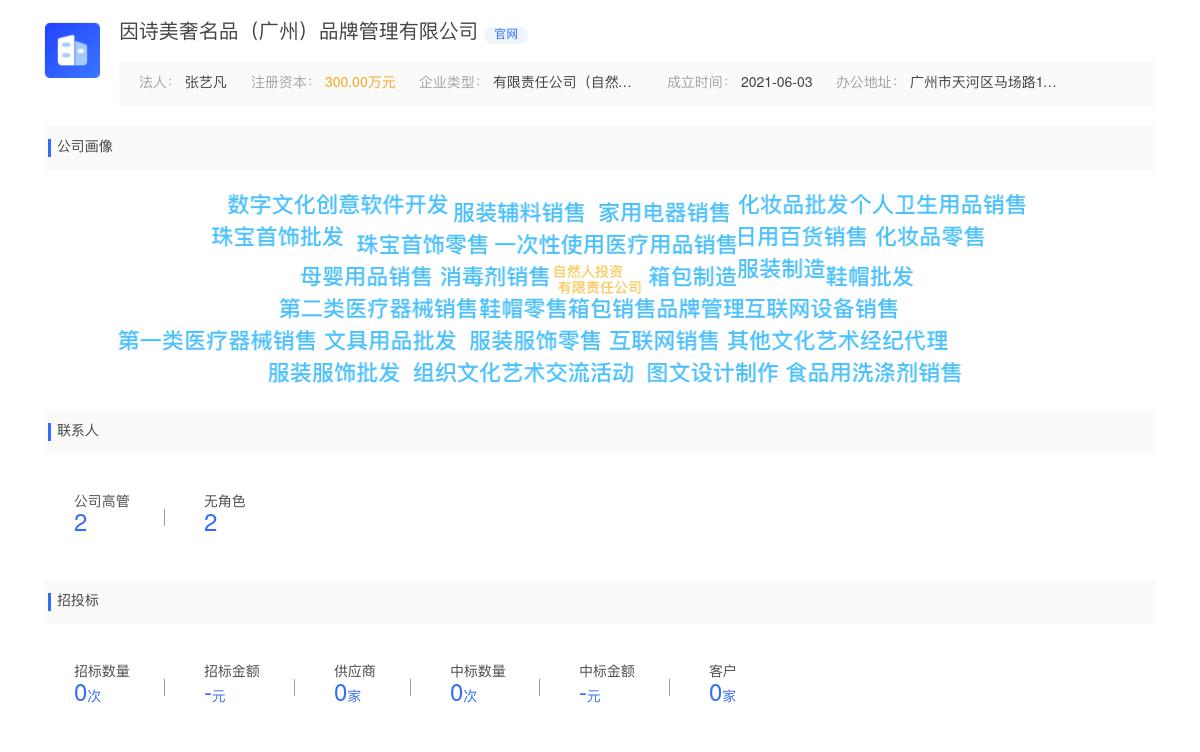Select tag 第一类医疗器械销售
1200x752 pixels.
point(217,341)
